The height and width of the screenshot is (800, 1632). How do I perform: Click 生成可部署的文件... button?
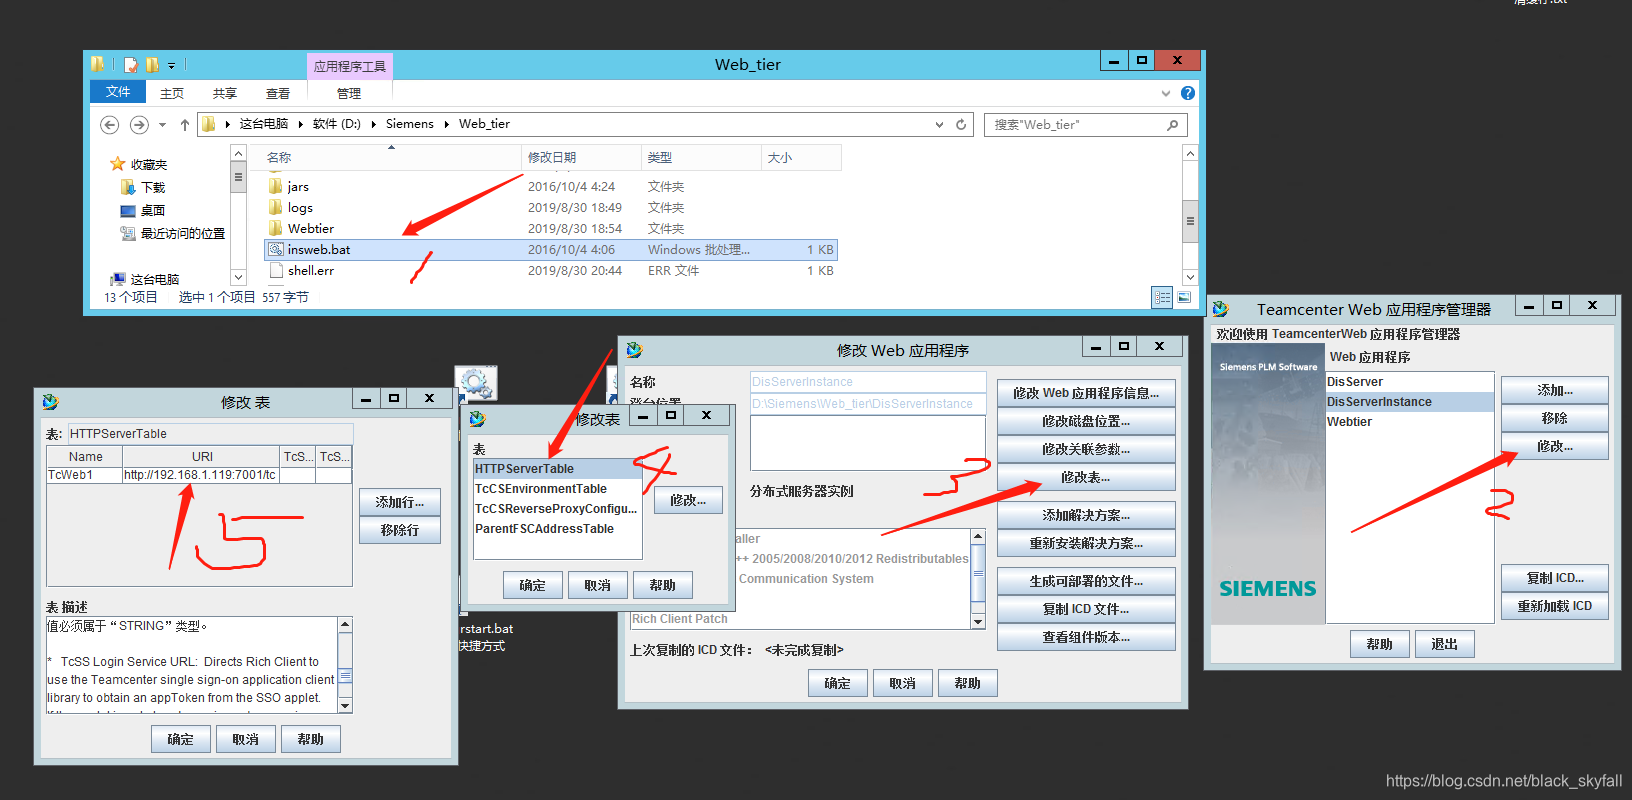(1086, 581)
